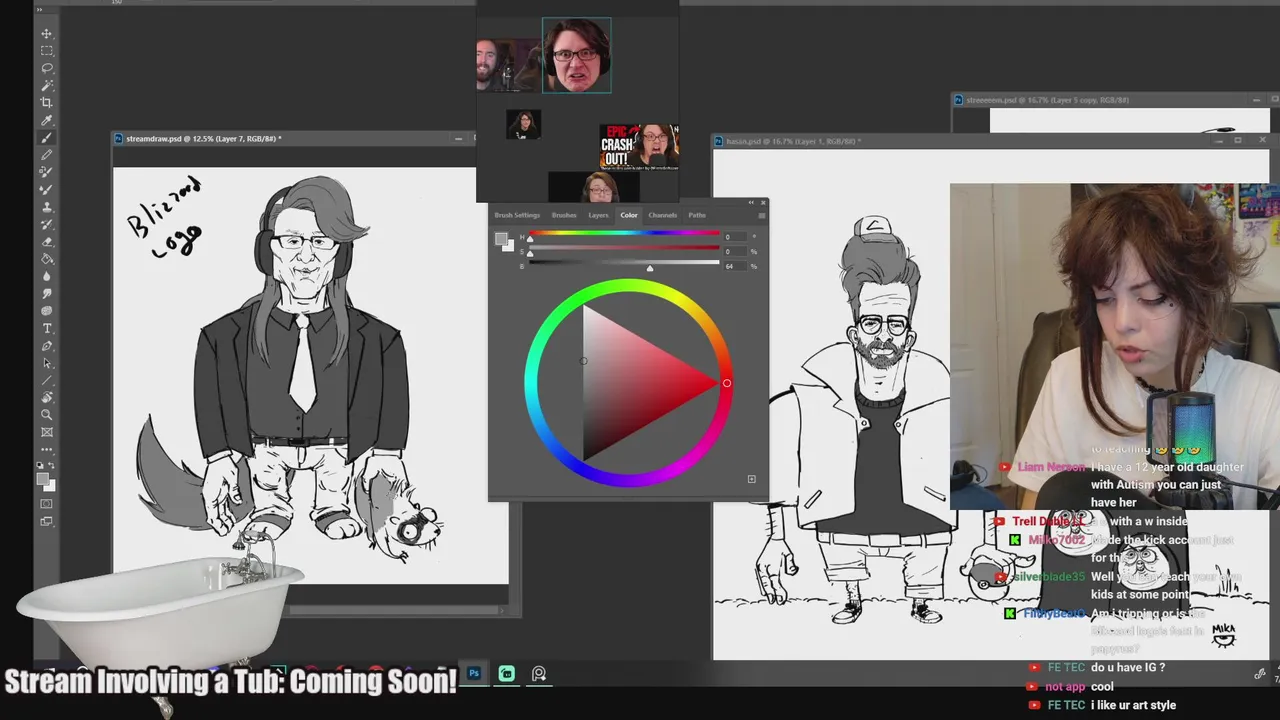The image size is (1280, 720).
Task: Select the Crop tool
Action: pyautogui.click(x=47, y=102)
